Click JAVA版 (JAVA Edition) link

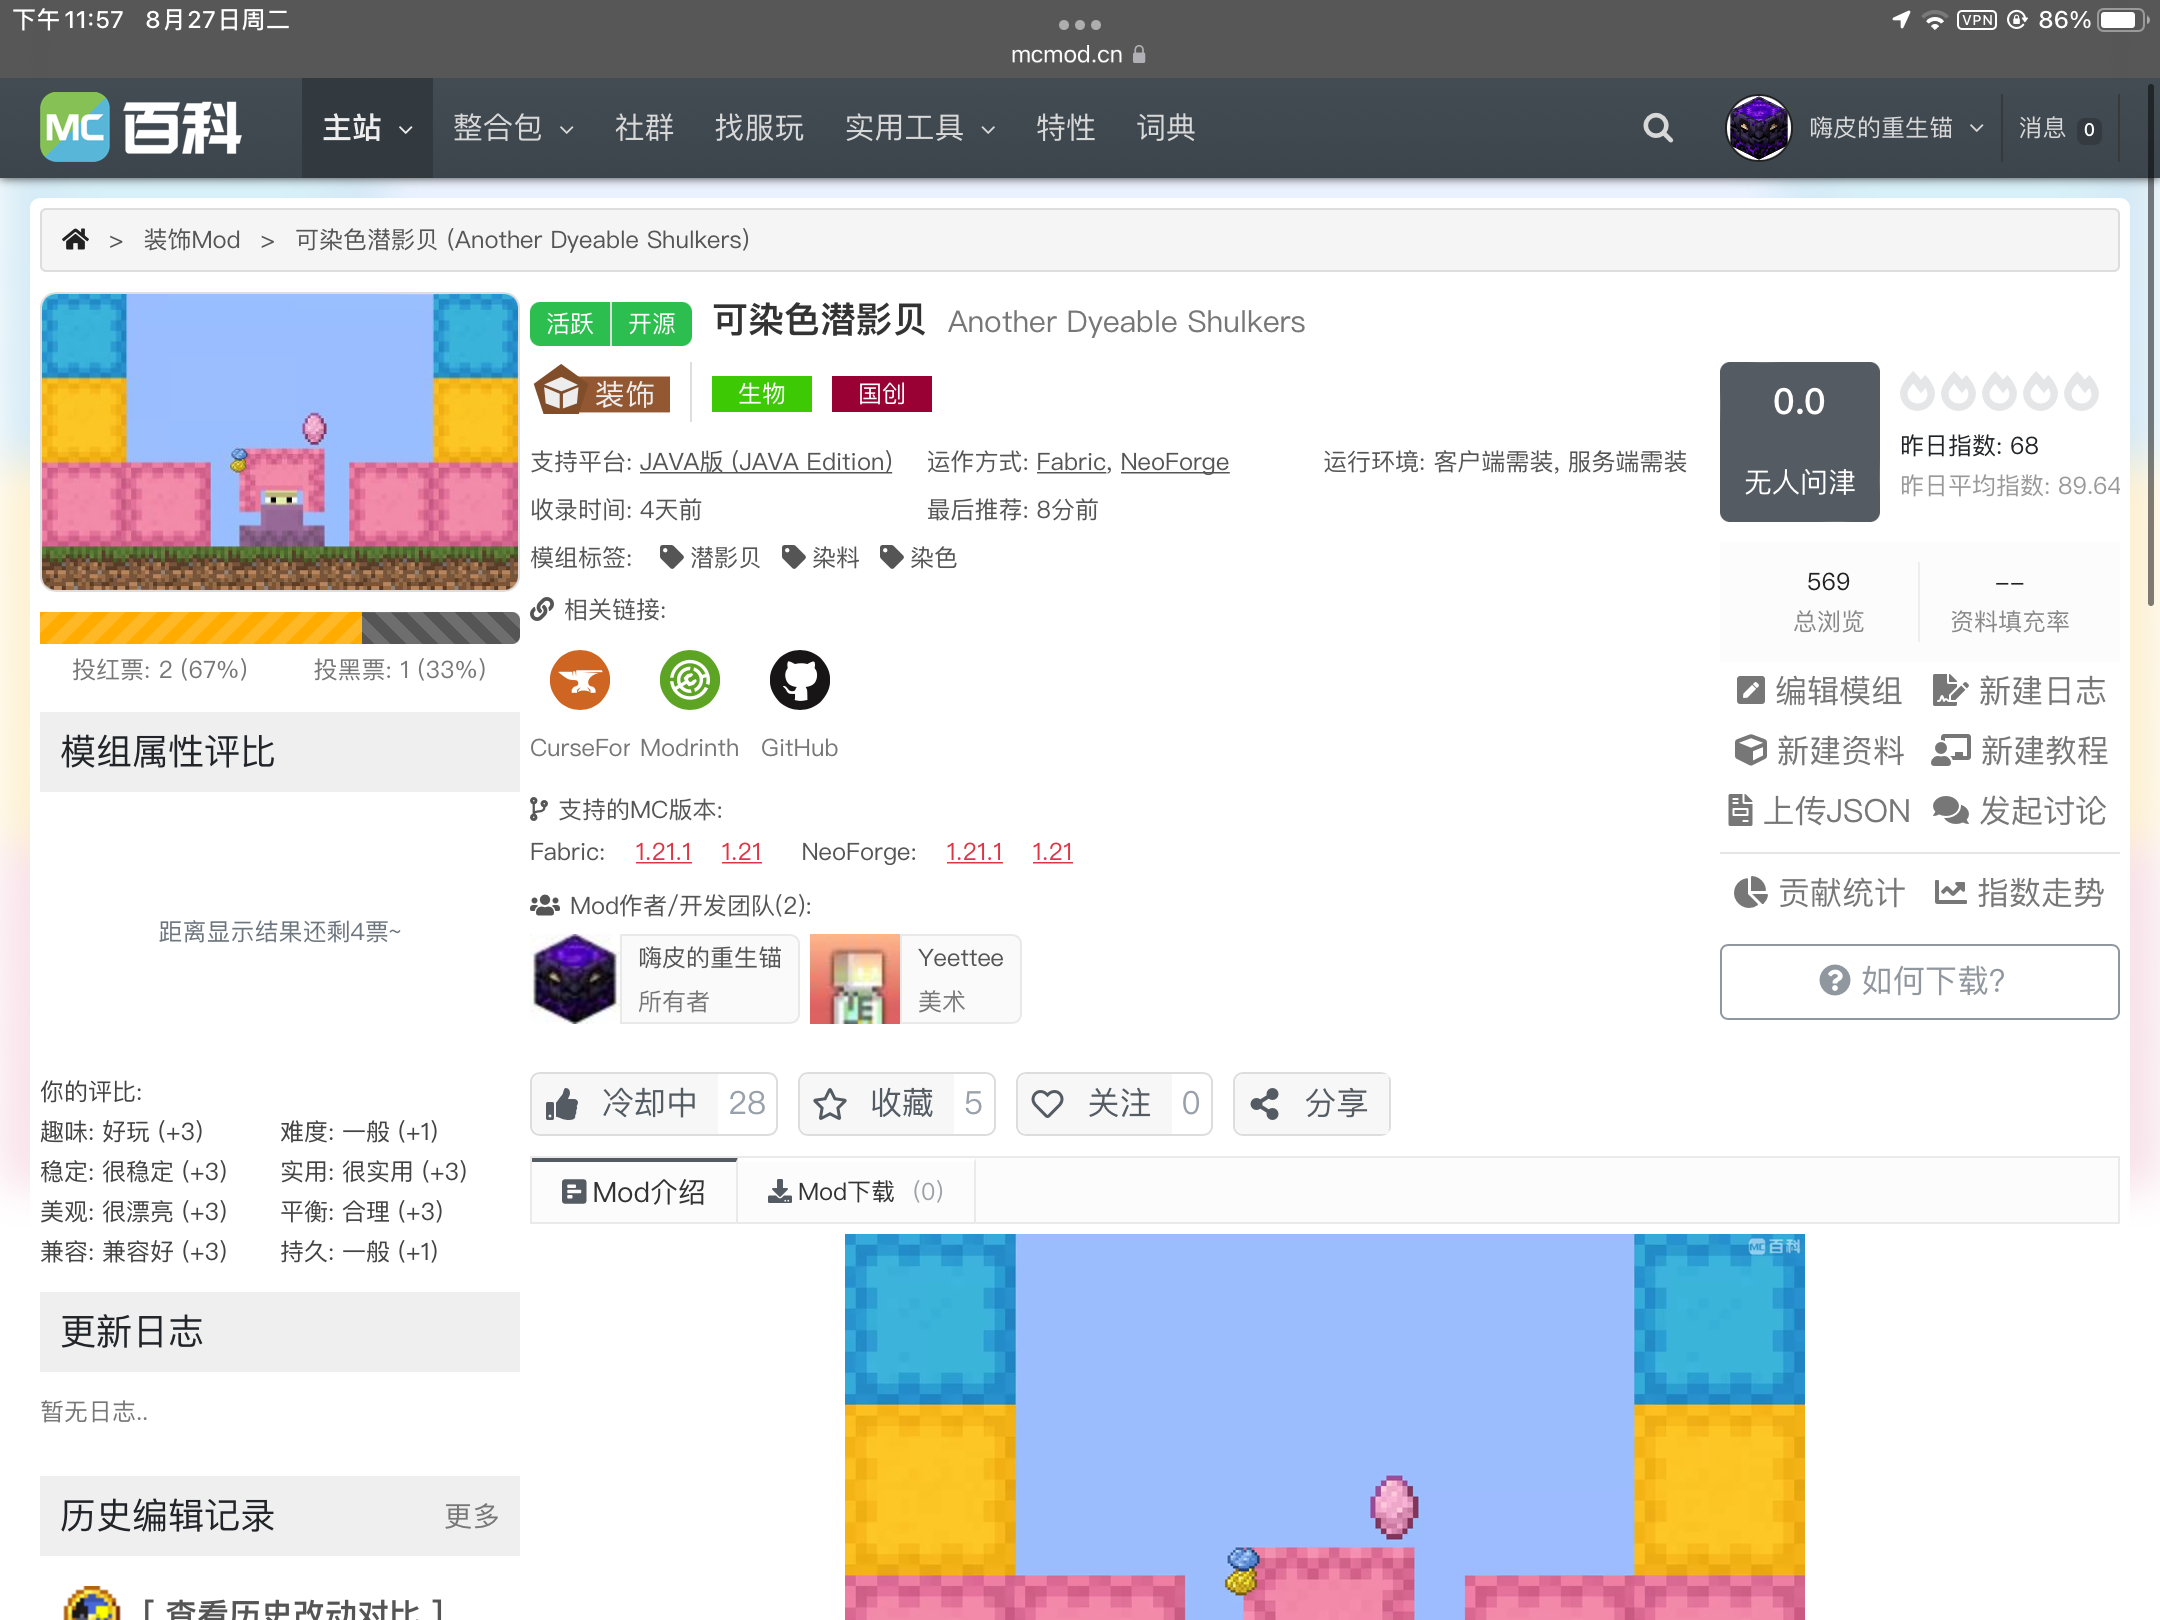pos(766,462)
